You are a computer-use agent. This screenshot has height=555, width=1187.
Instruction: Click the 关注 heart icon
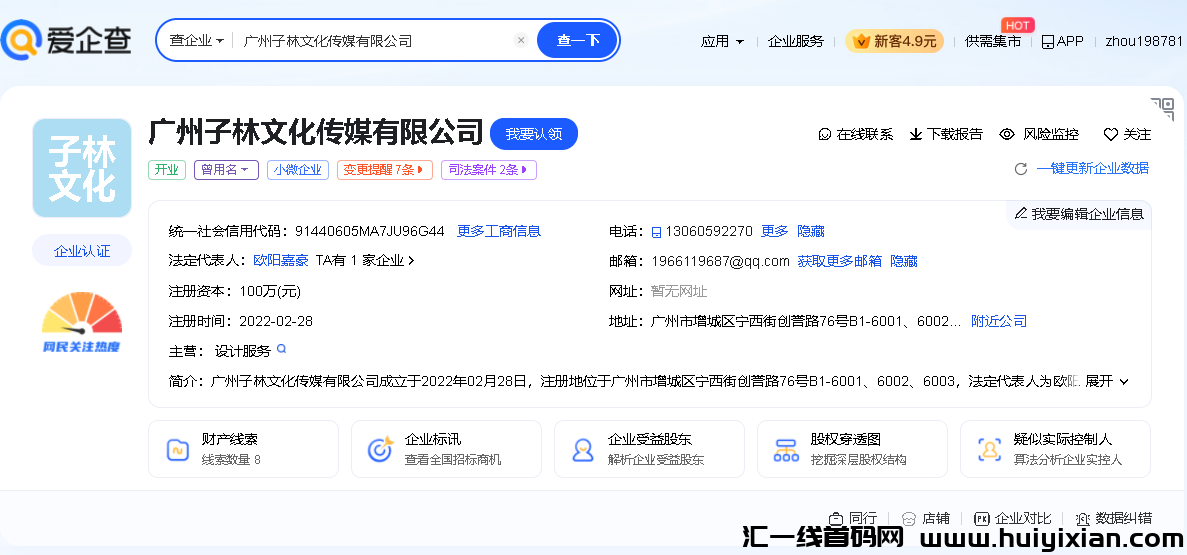(x=1111, y=134)
